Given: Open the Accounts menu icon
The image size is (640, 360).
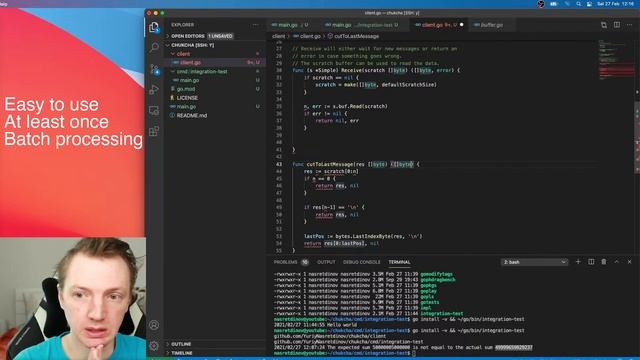Looking at the screenshot, I should pos(154,325).
